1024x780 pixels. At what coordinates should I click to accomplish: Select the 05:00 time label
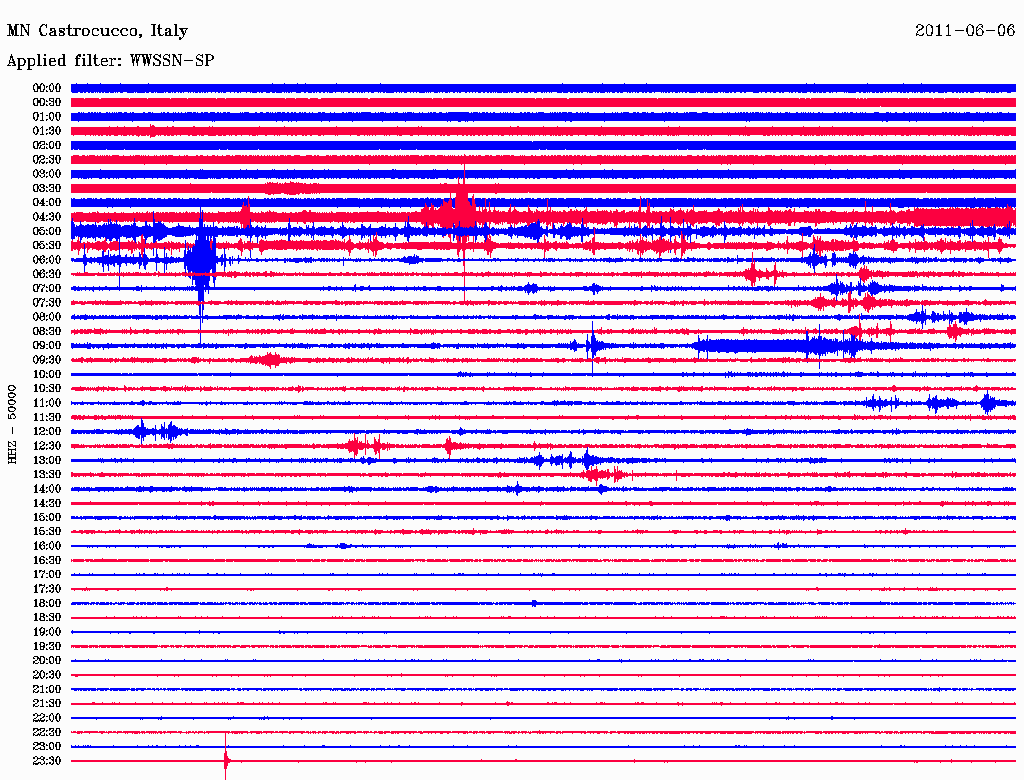pos(47,231)
